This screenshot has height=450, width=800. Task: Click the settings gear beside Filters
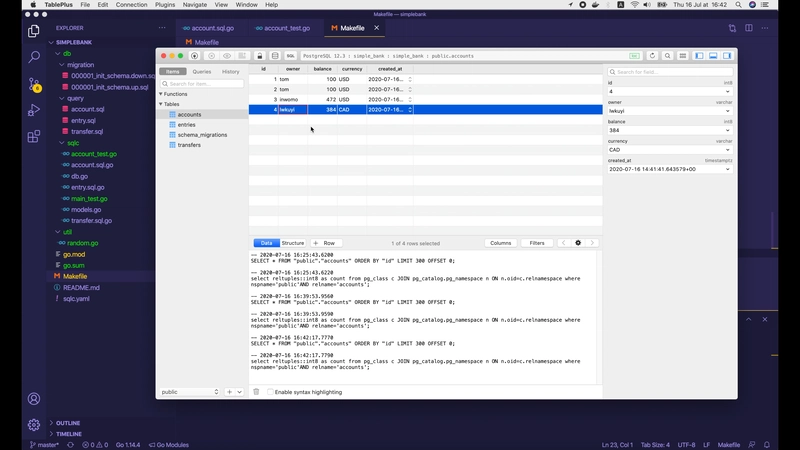[x=578, y=243]
